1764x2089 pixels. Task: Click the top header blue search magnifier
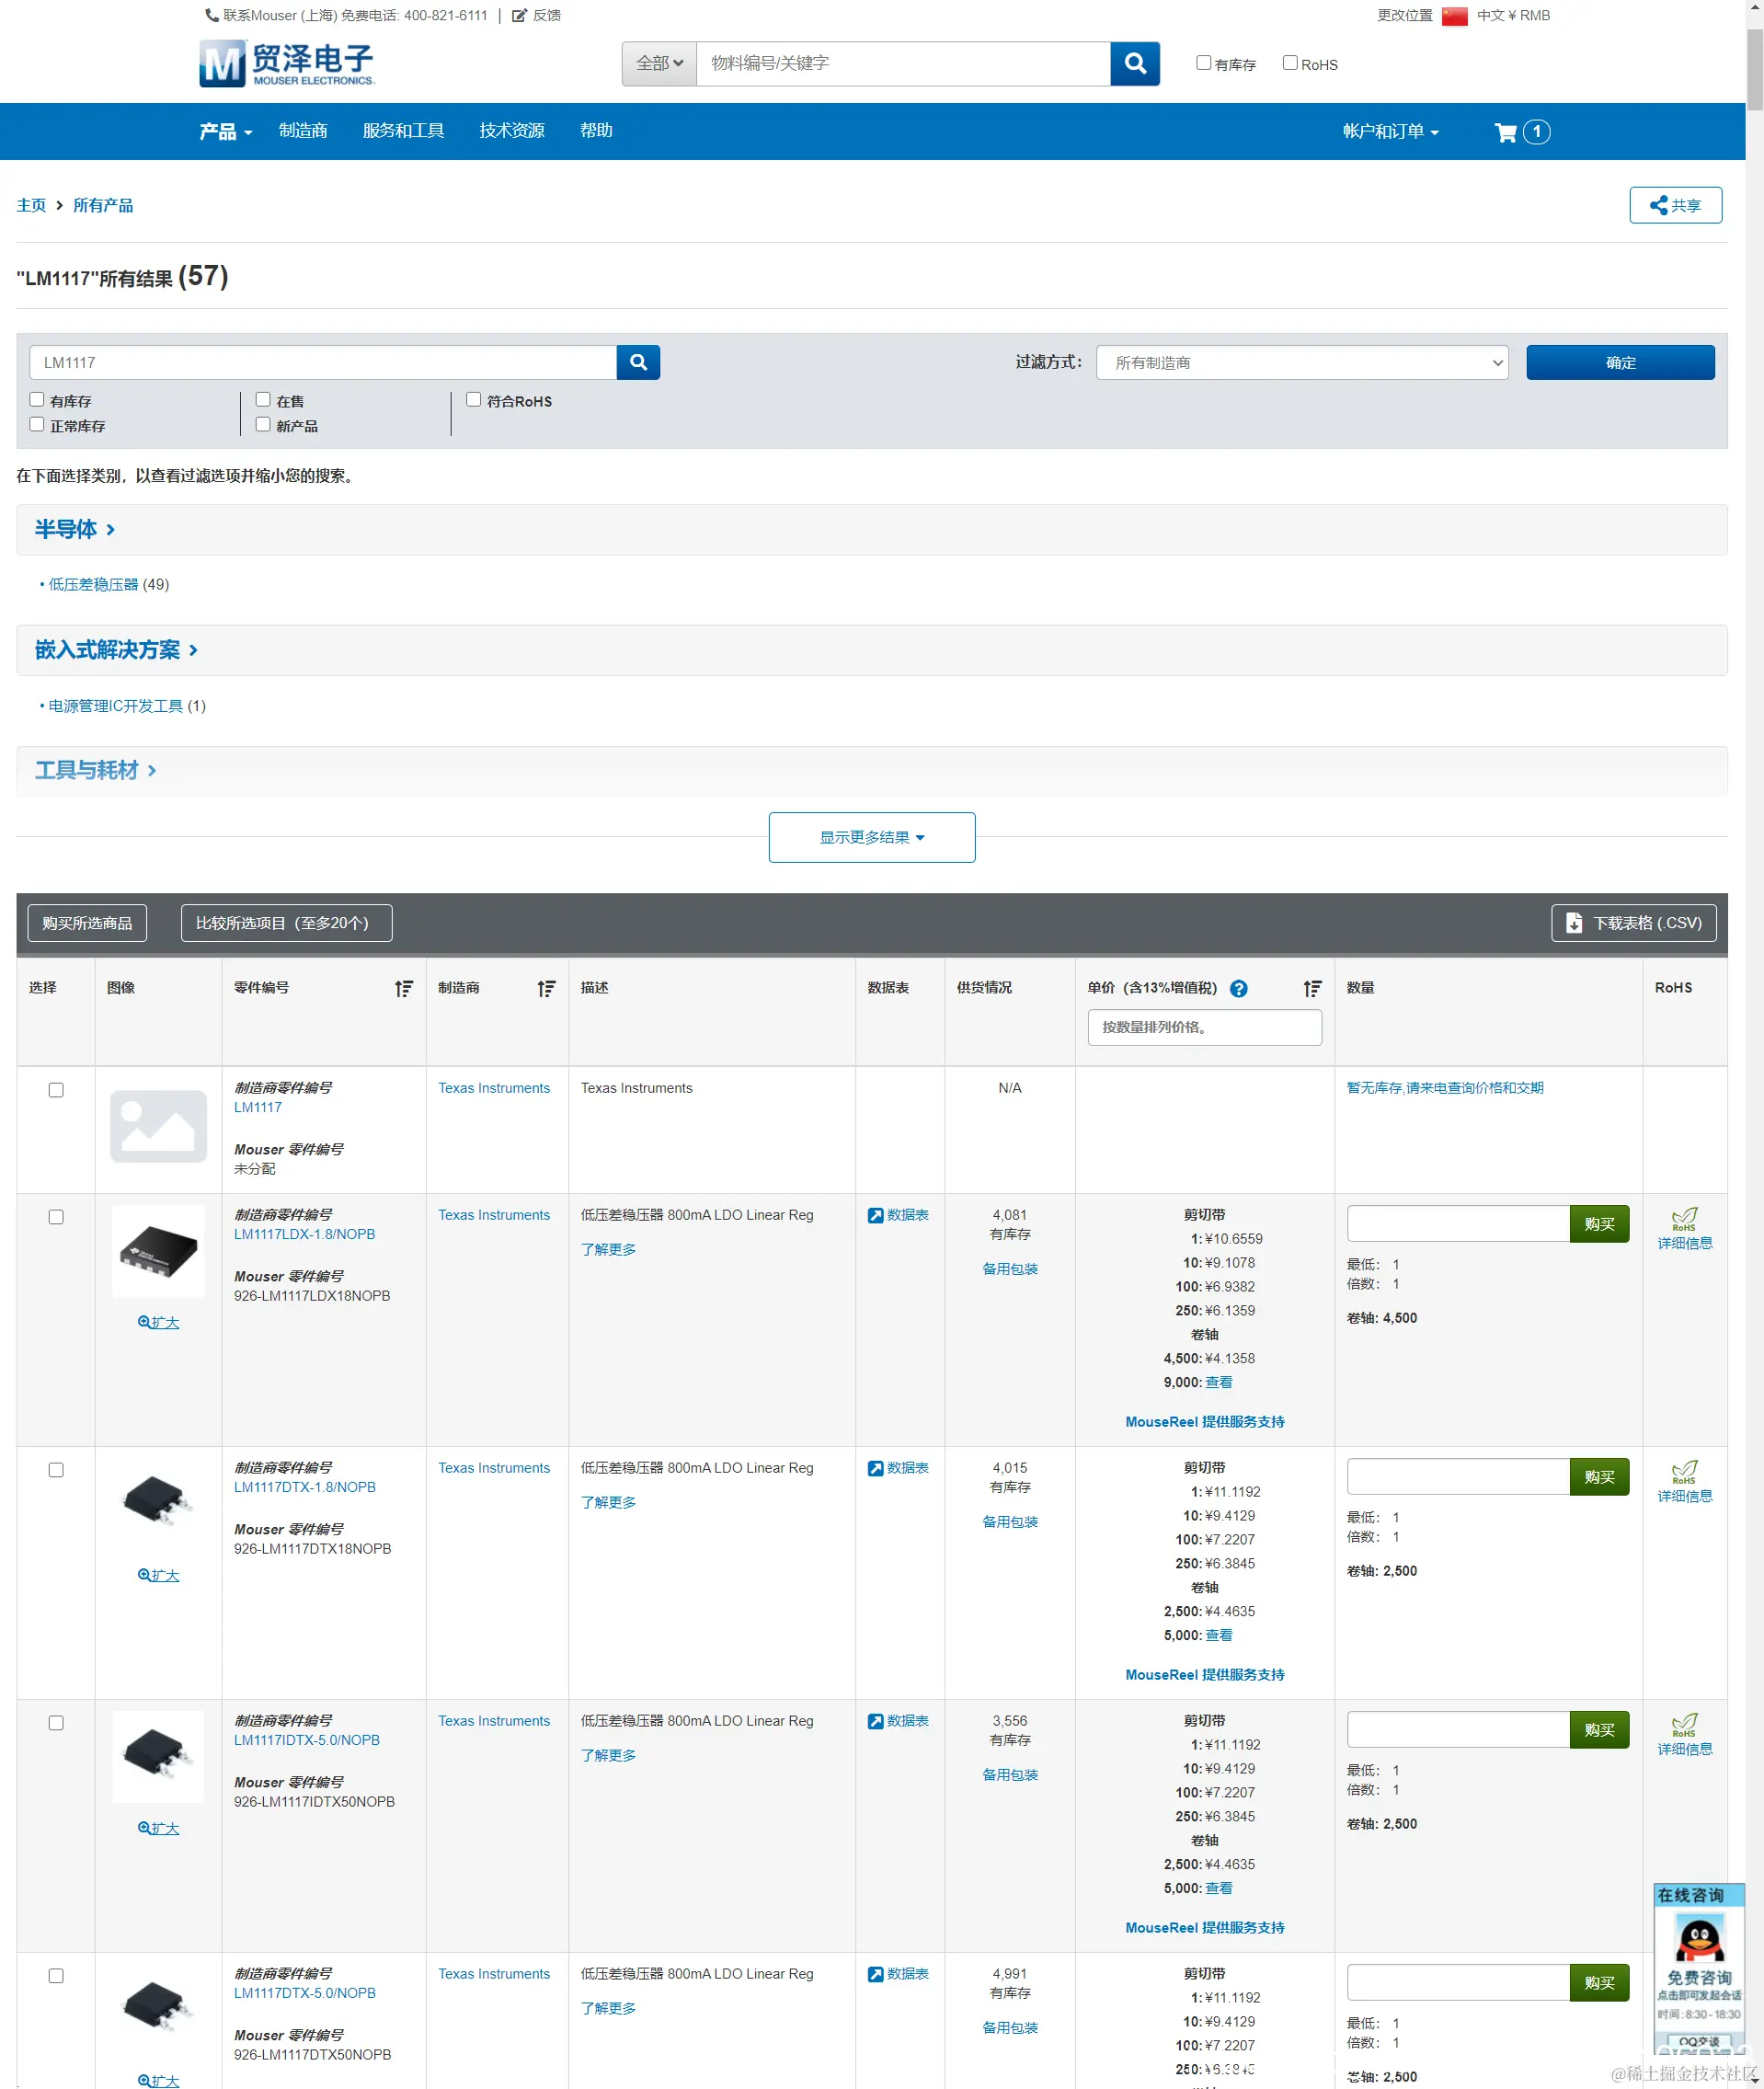point(1135,63)
